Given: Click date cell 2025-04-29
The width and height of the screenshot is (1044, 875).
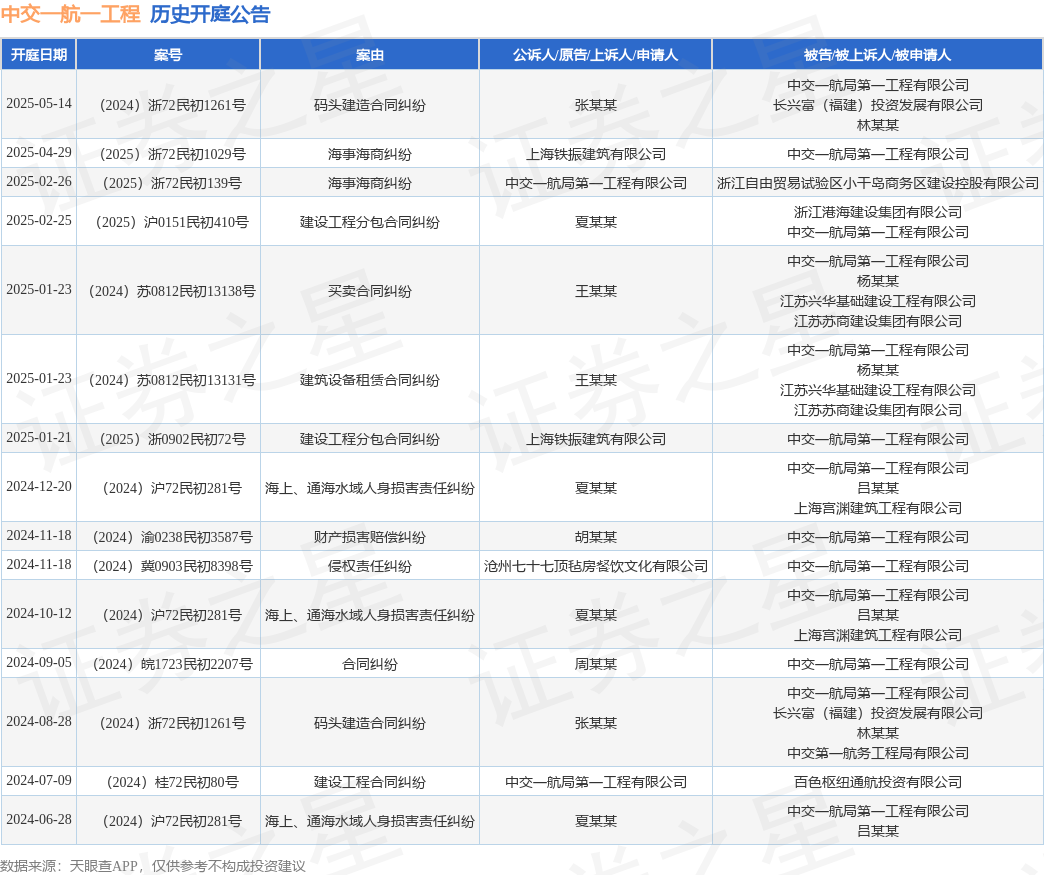Looking at the screenshot, I should (x=39, y=152).
